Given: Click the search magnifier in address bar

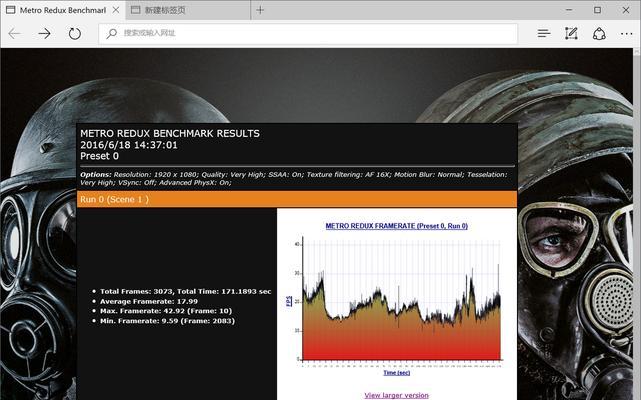Looking at the screenshot, I should [111, 33].
